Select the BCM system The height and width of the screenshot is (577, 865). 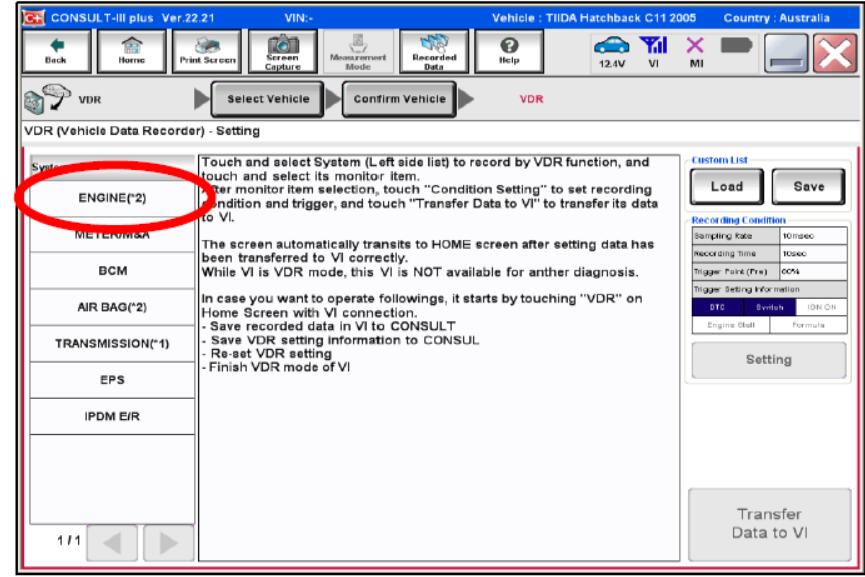pos(112,271)
